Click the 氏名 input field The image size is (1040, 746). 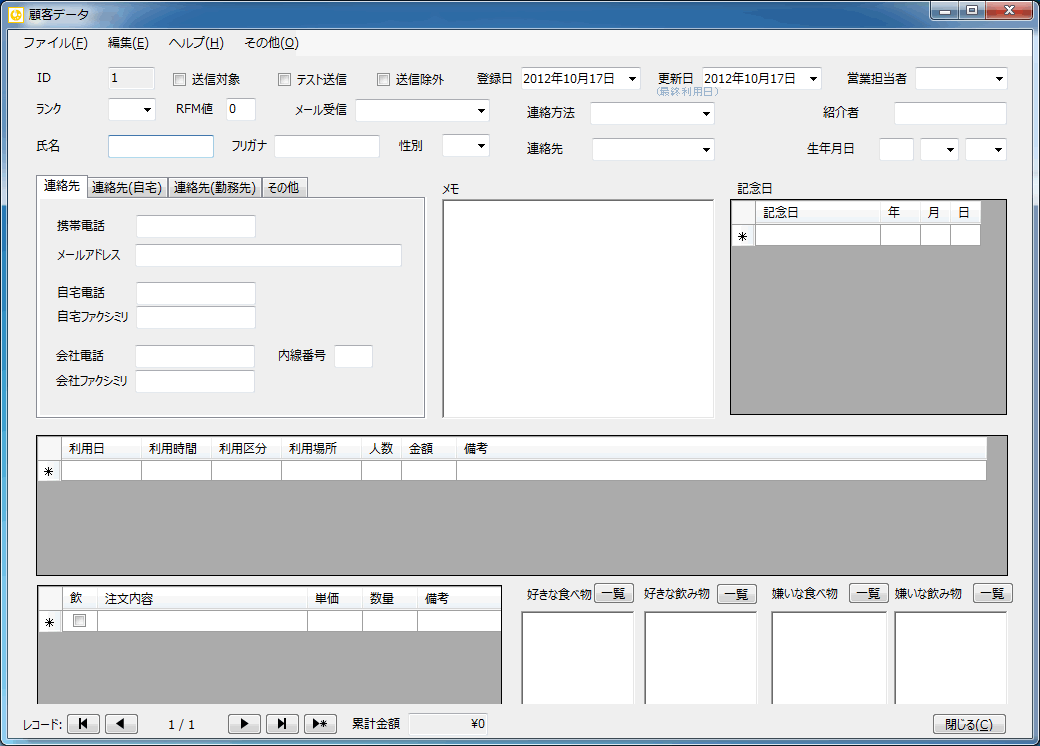point(161,146)
